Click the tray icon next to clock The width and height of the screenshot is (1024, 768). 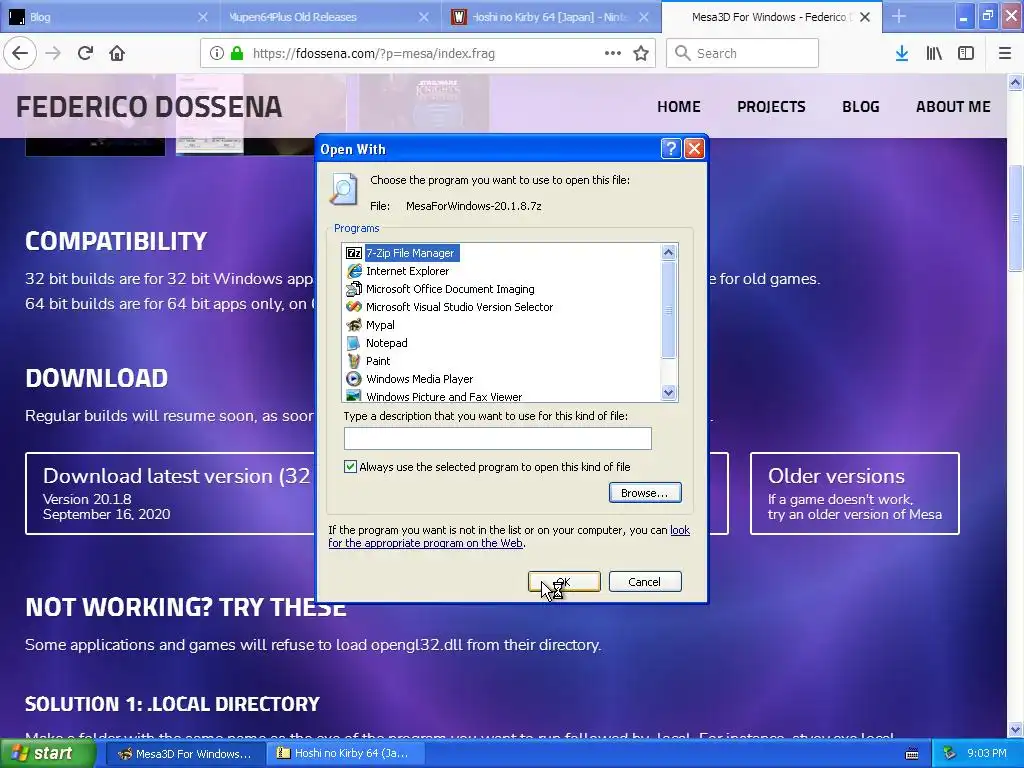point(950,753)
